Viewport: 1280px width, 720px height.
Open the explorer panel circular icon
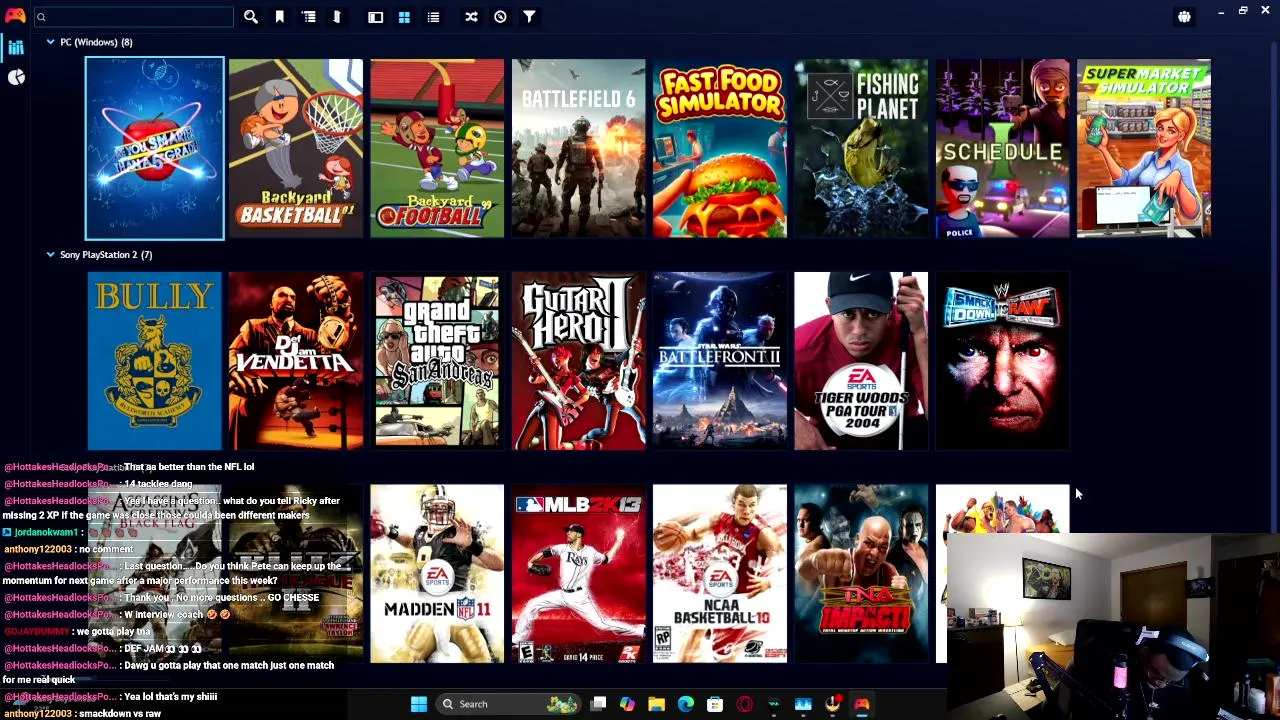(x=500, y=16)
